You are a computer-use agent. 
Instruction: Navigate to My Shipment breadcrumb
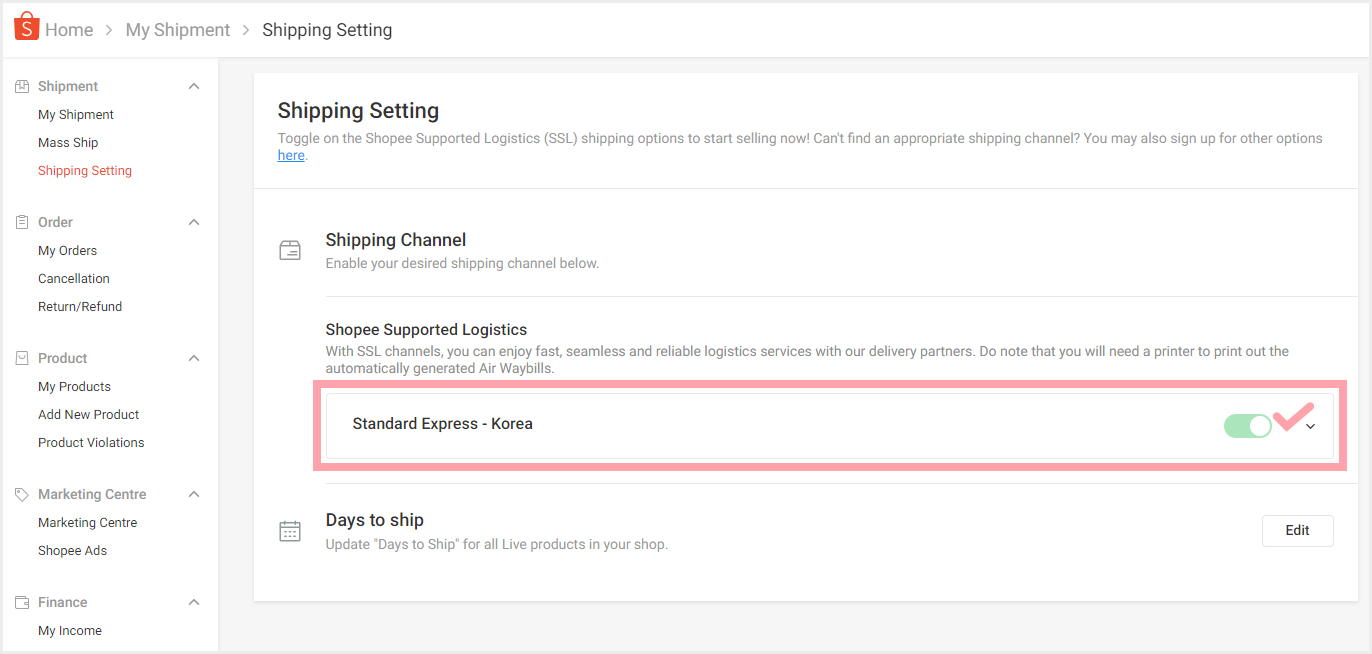[178, 30]
